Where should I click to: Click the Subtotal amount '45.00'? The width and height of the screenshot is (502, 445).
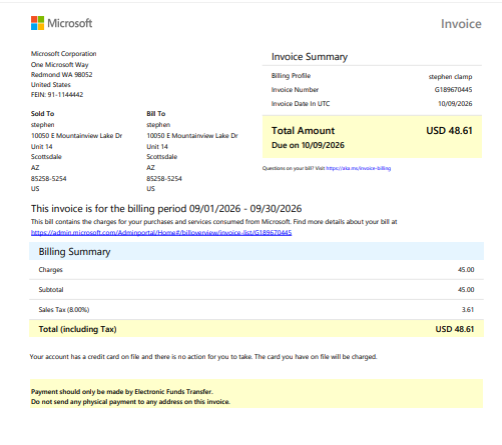pos(466,290)
